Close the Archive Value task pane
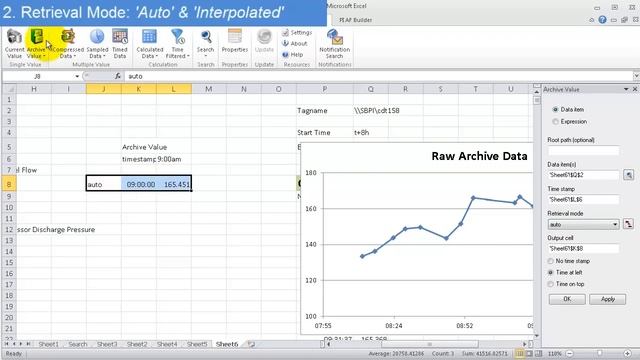 (635, 89)
